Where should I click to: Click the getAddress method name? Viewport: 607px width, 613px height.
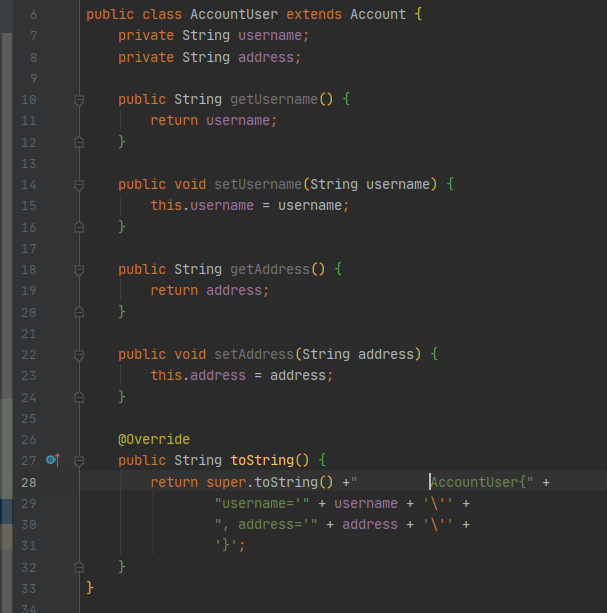270,269
